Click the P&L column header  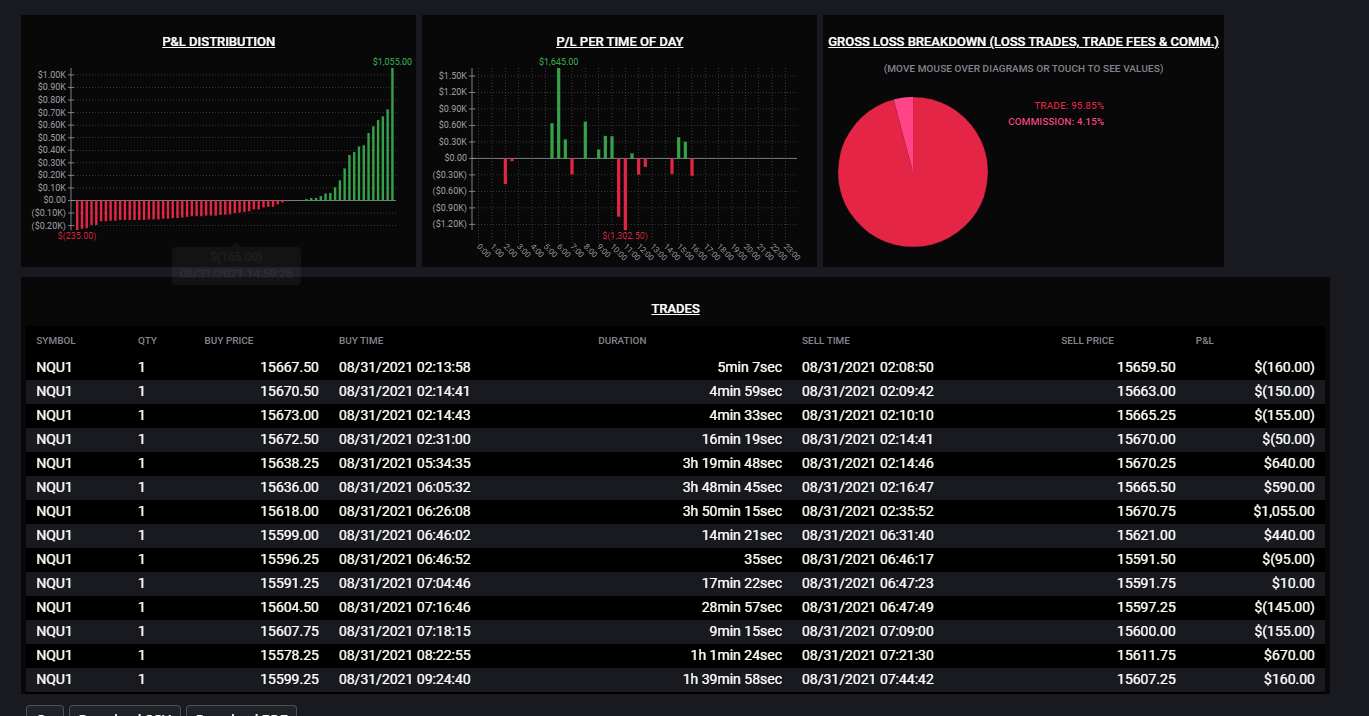tap(1207, 341)
